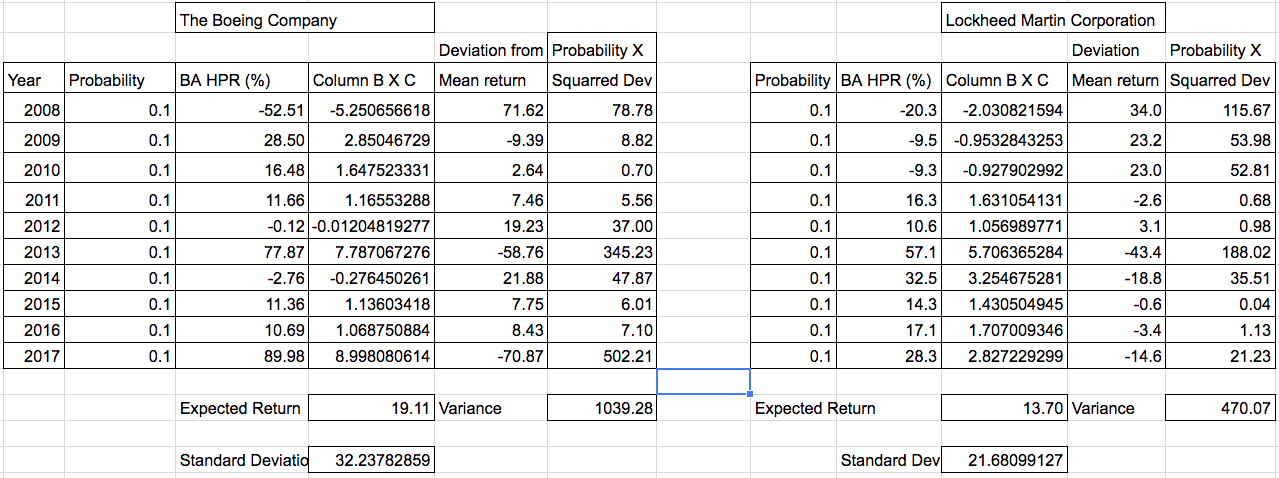1279x478 pixels.
Task: Click Boeing variance value 1039.28
Action: 602,407
